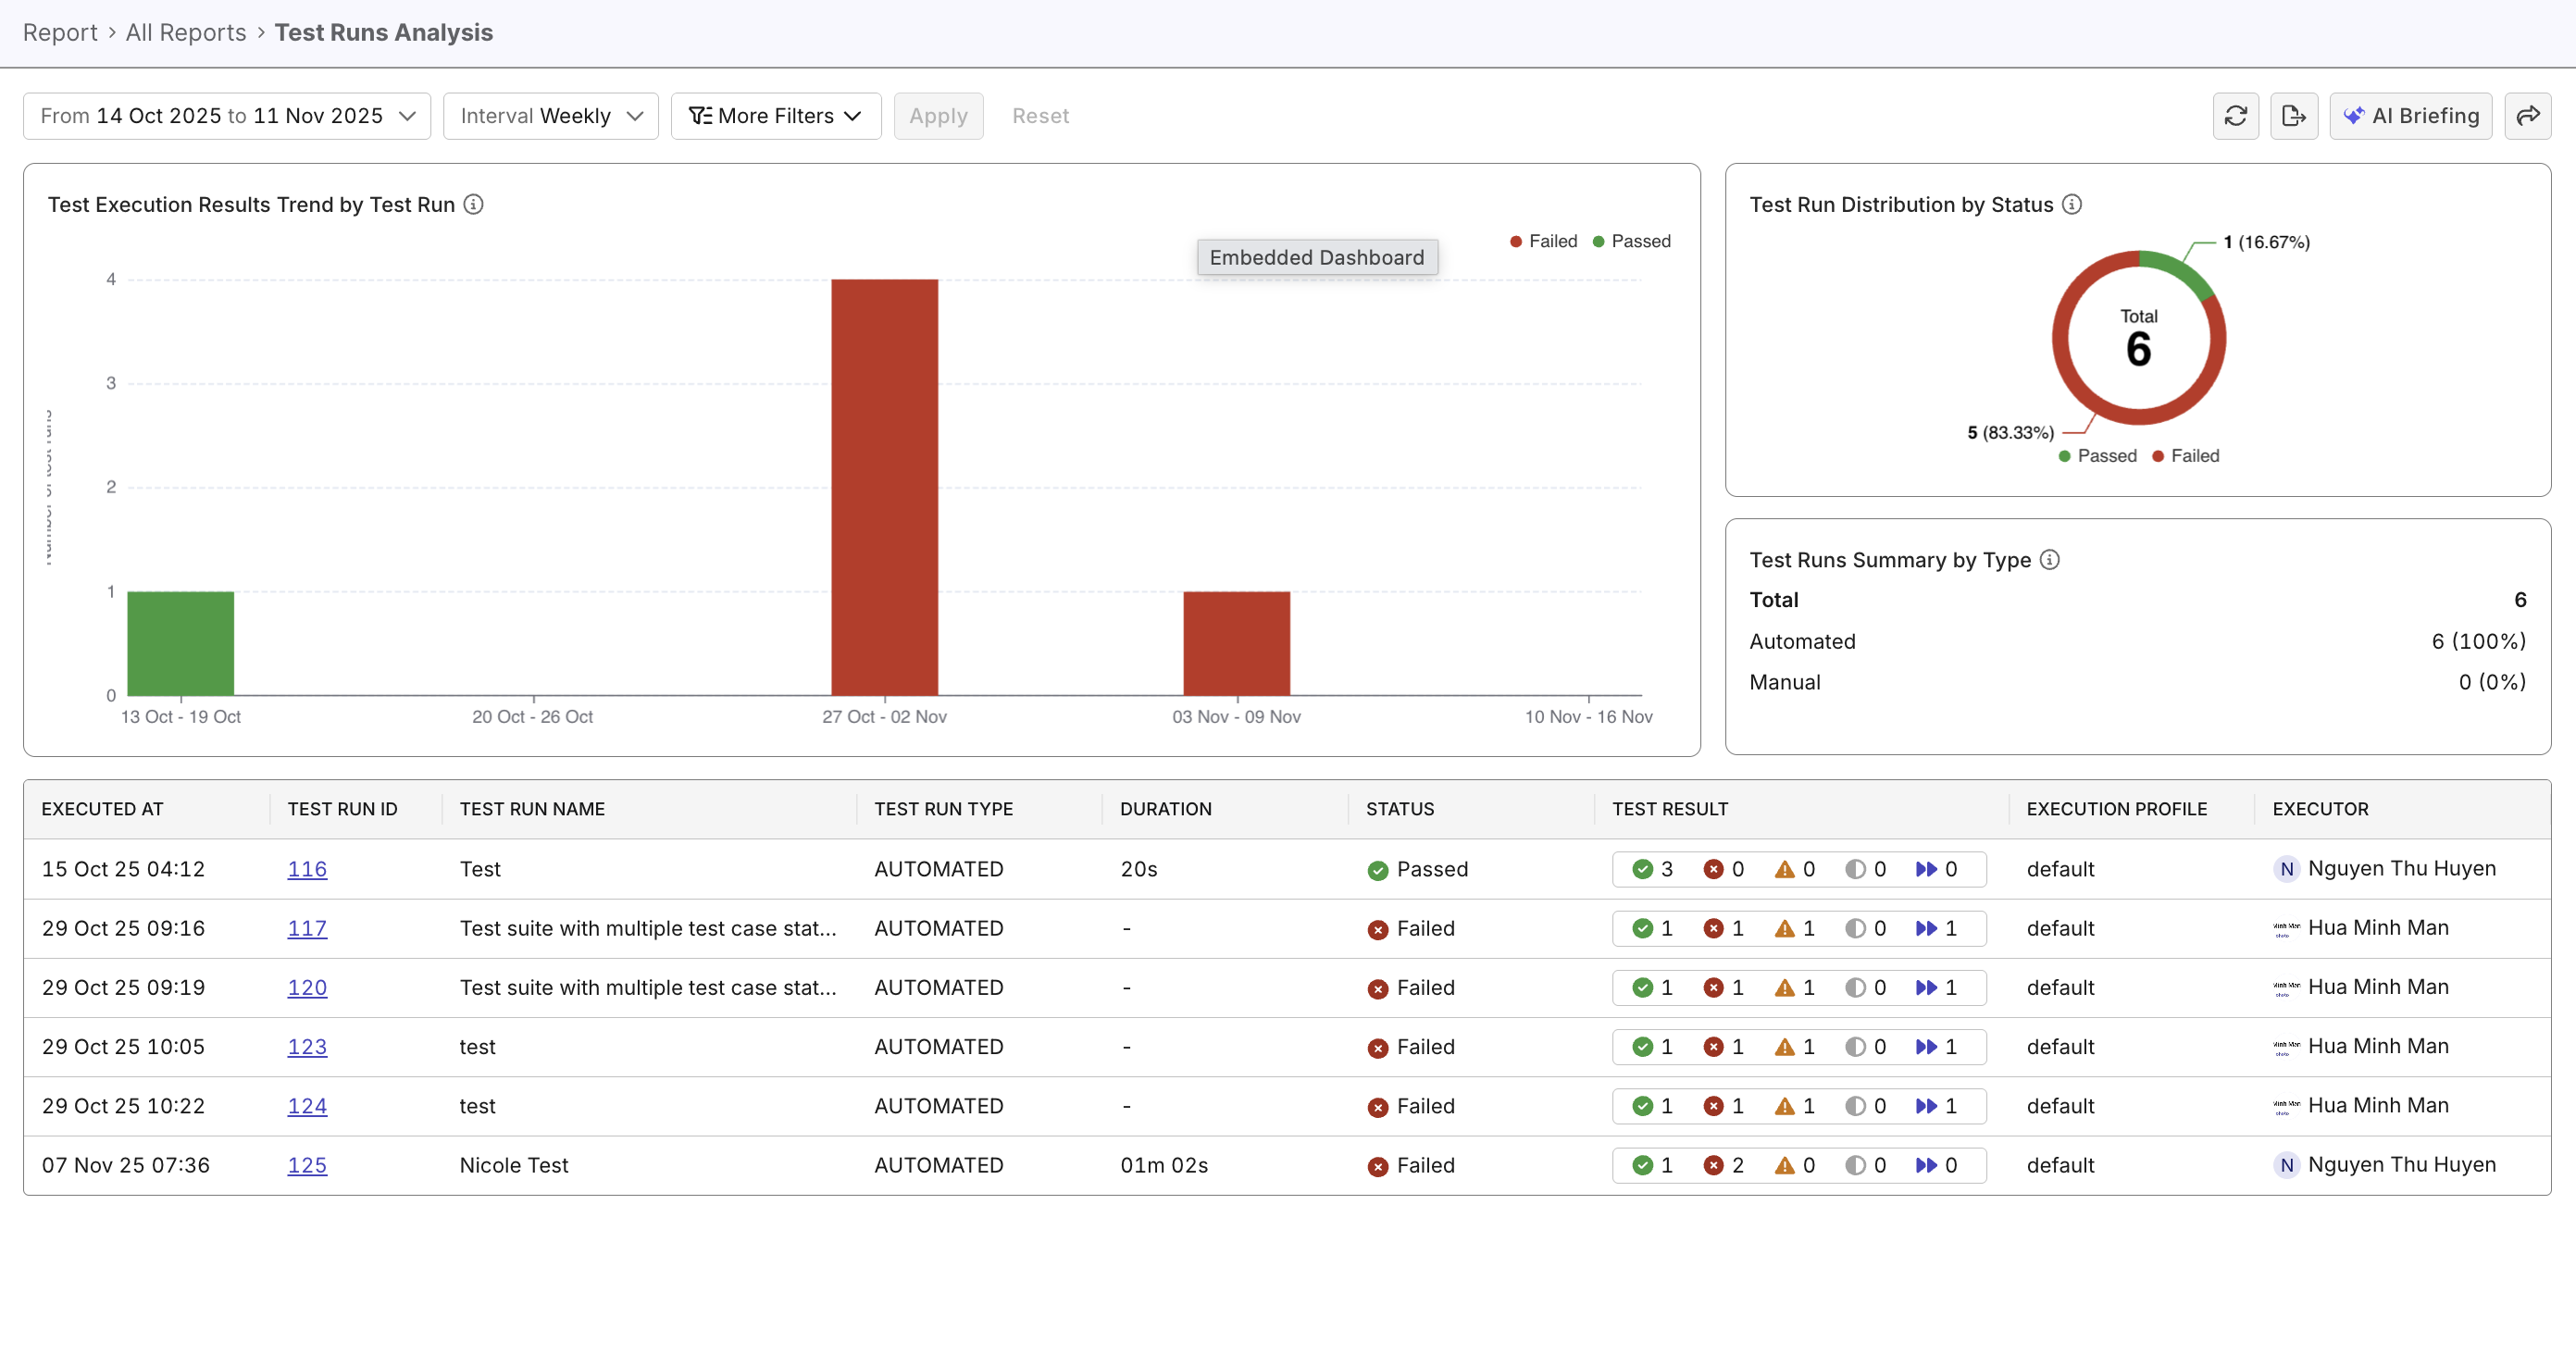2576x1366 pixels.
Task: Navigate to All Reports breadcrumb
Action: pyautogui.click(x=185, y=32)
